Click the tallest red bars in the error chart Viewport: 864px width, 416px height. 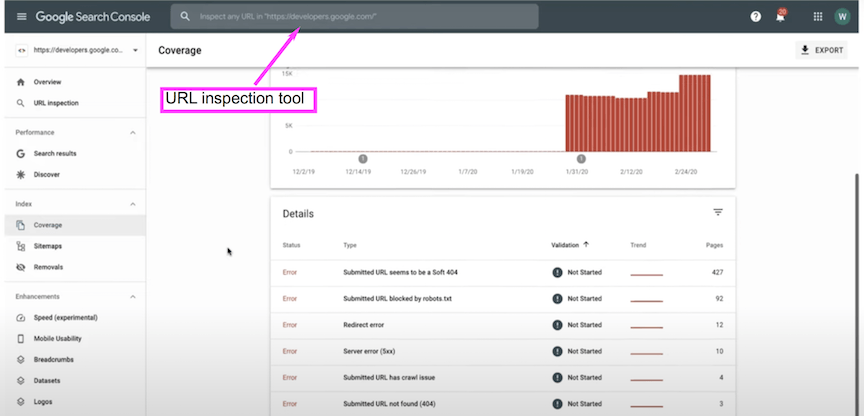click(694, 113)
